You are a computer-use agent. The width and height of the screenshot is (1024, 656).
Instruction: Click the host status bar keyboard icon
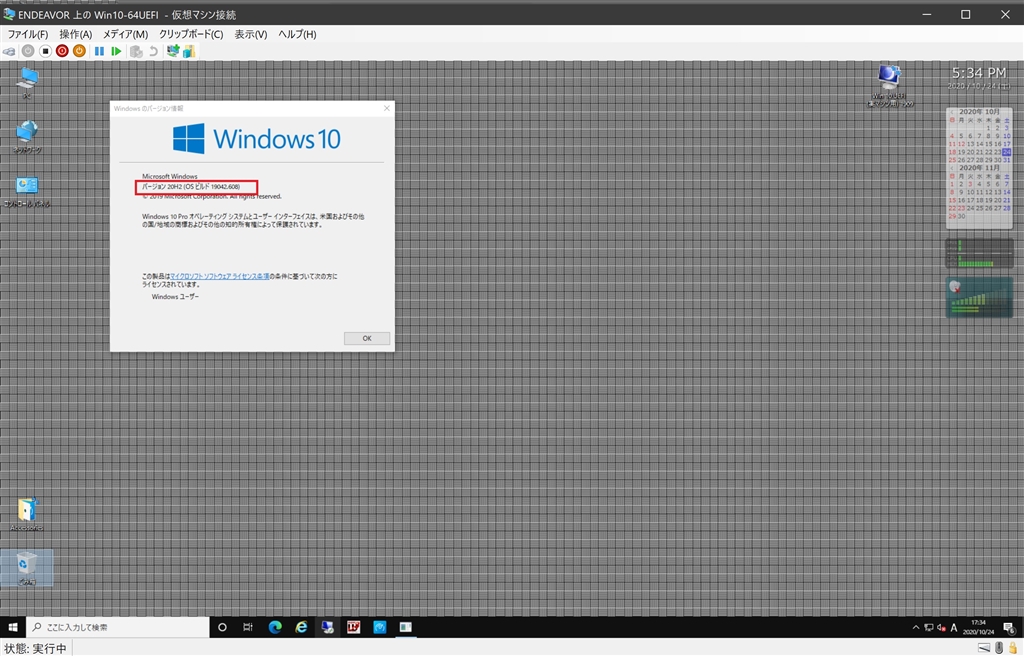(984, 648)
